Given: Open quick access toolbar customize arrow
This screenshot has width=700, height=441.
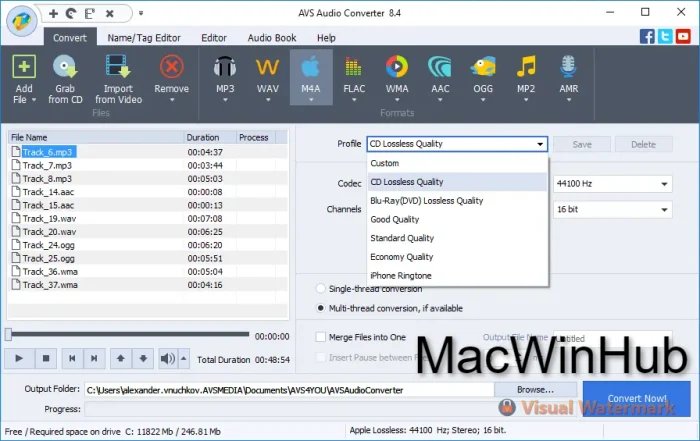Looking at the screenshot, I should (x=141, y=13).
